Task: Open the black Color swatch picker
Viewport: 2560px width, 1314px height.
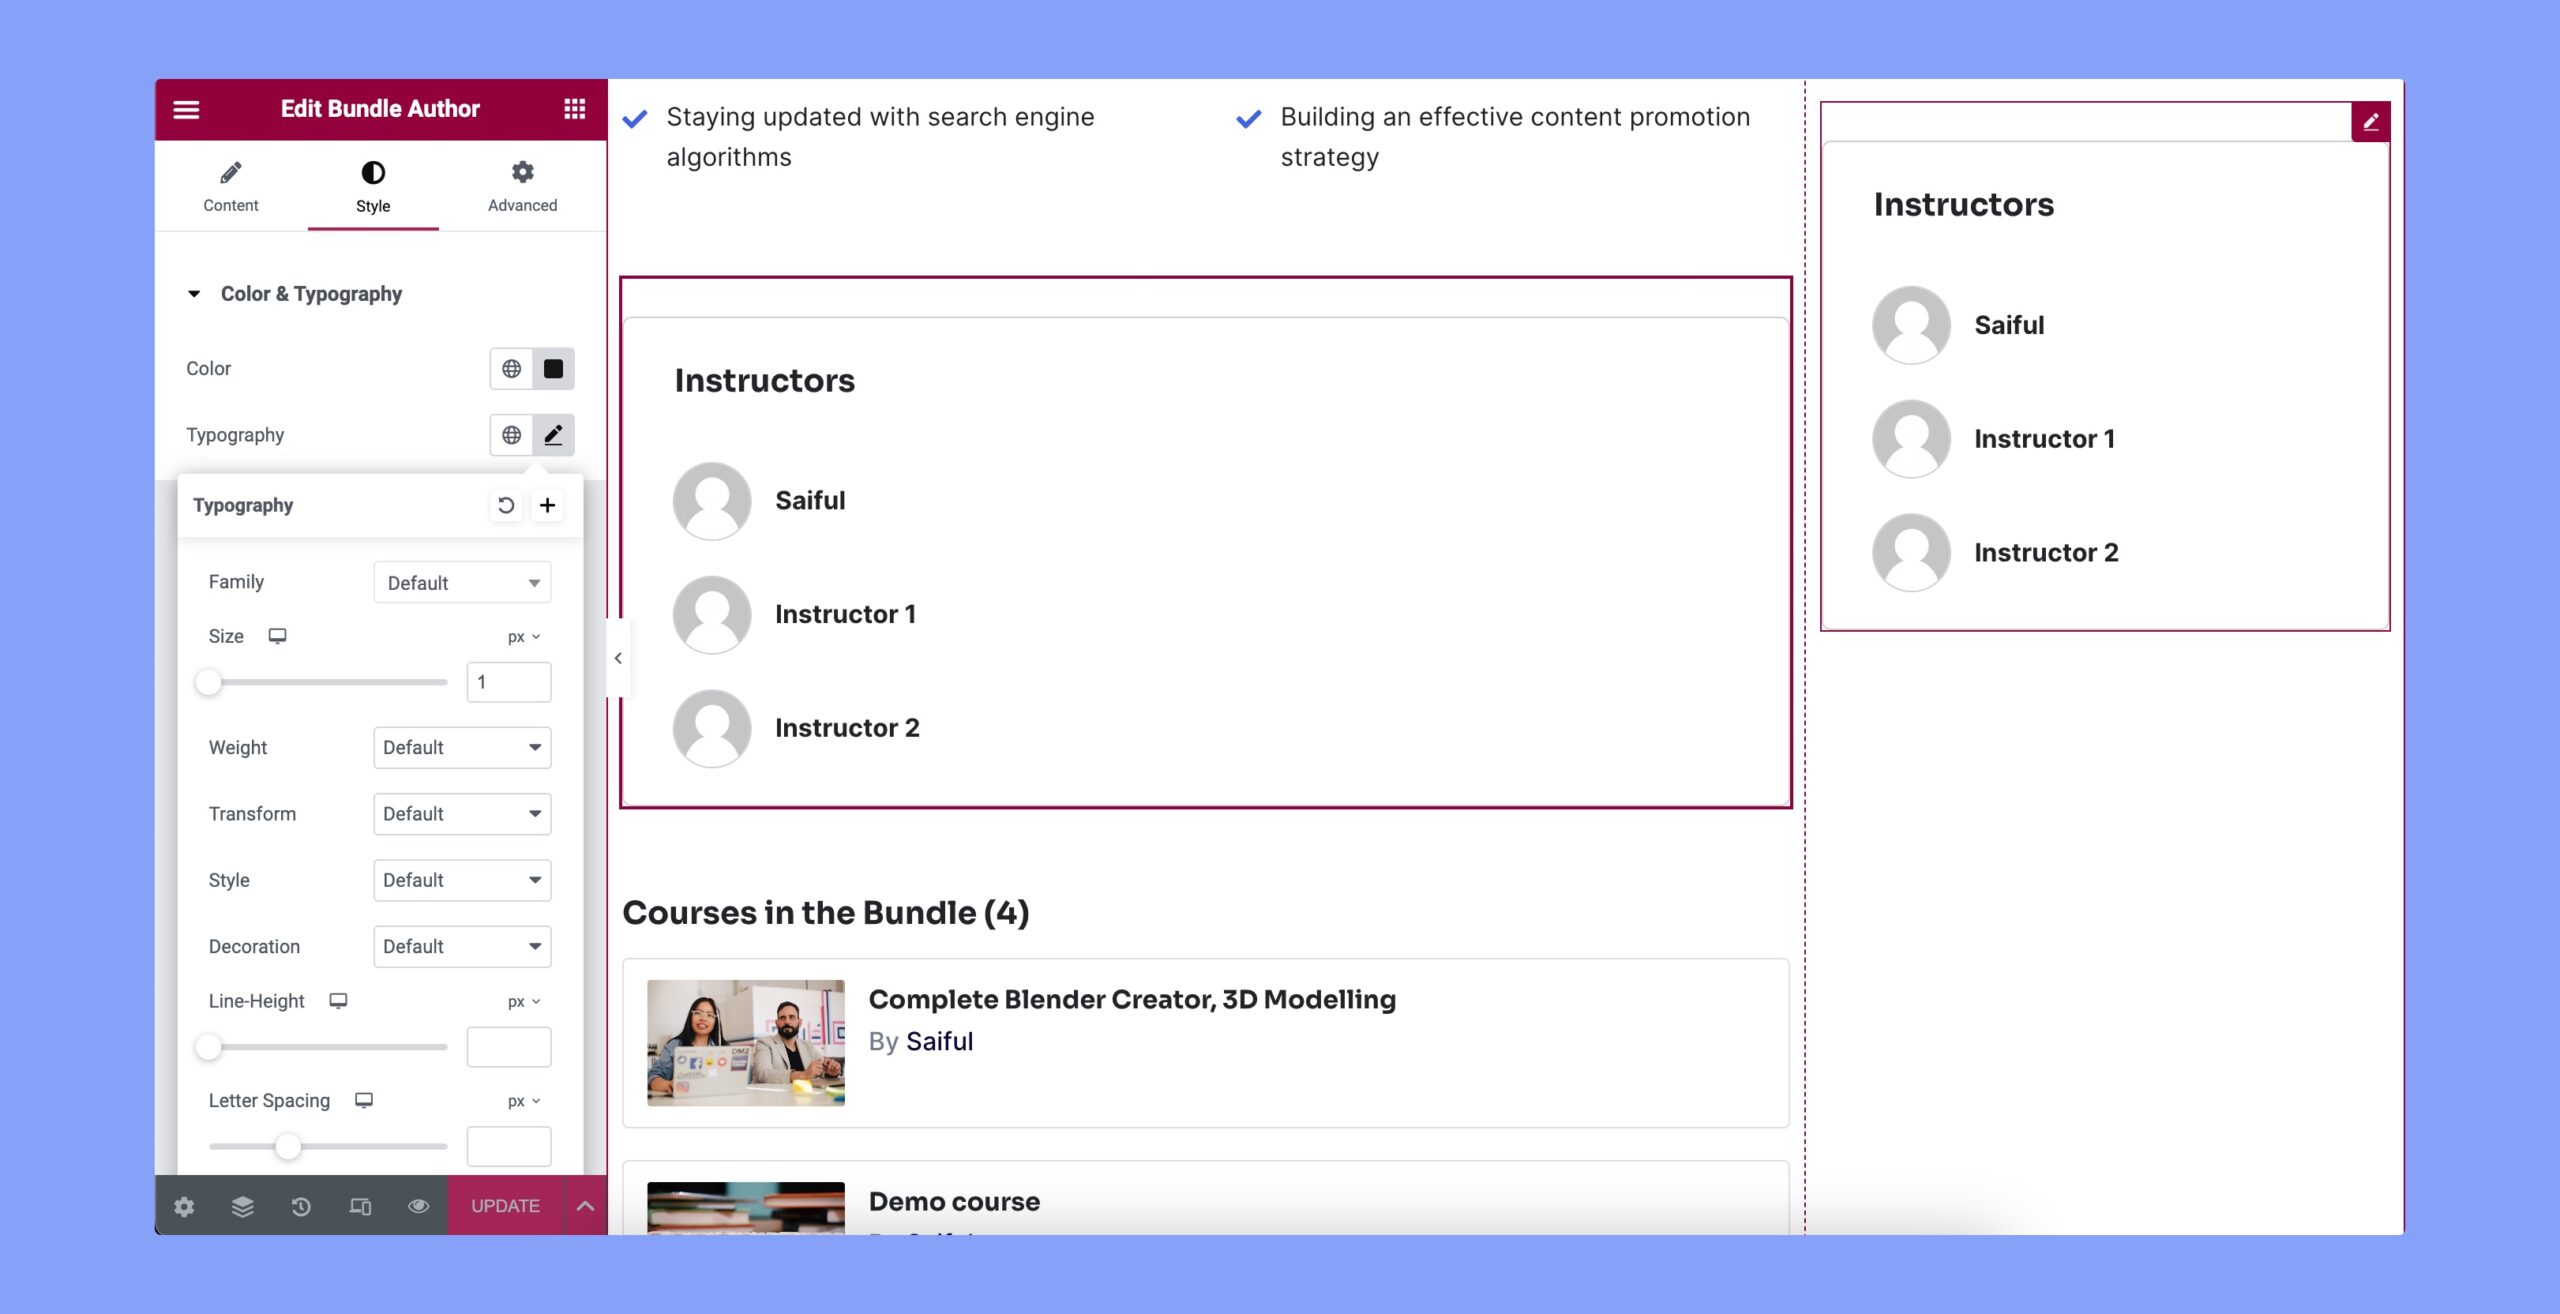Action: (x=553, y=369)
